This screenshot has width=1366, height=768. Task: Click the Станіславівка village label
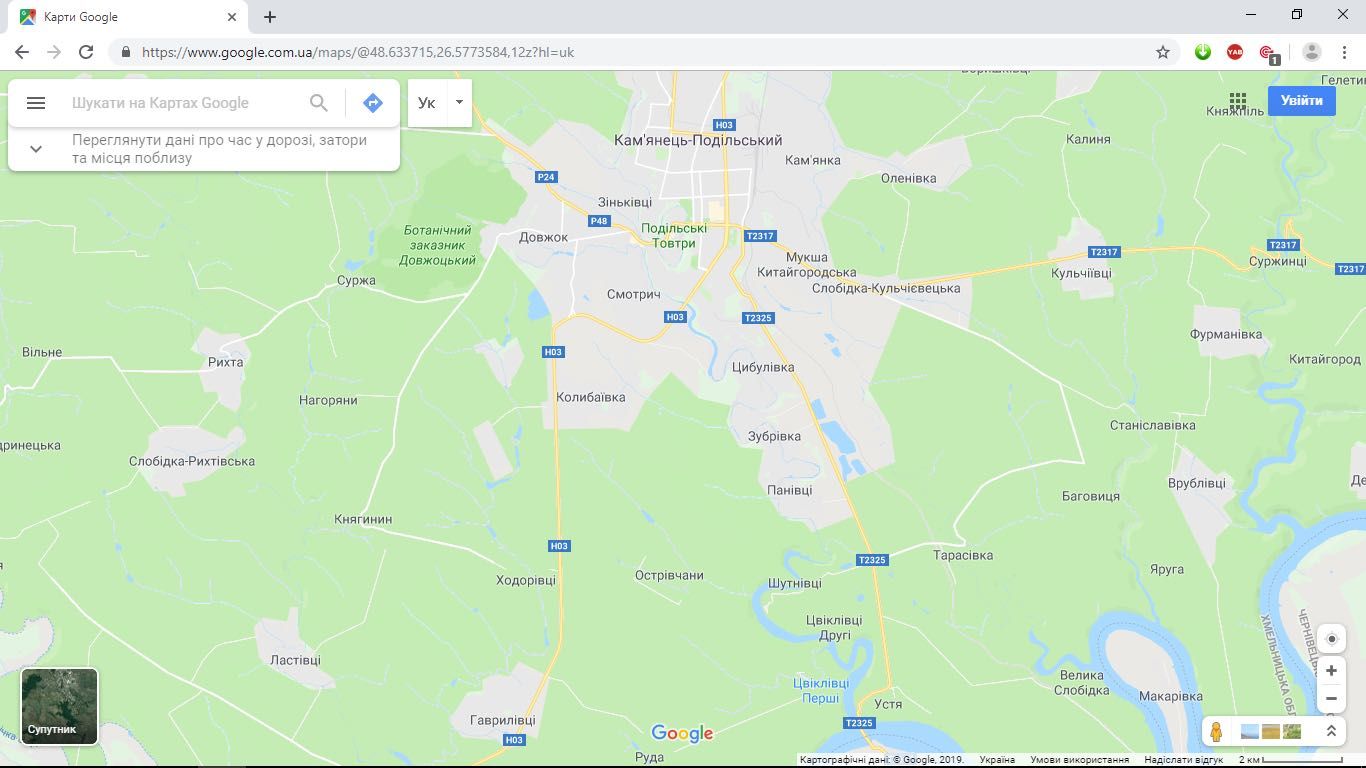pyautogui.click(x=1153, y=425)
